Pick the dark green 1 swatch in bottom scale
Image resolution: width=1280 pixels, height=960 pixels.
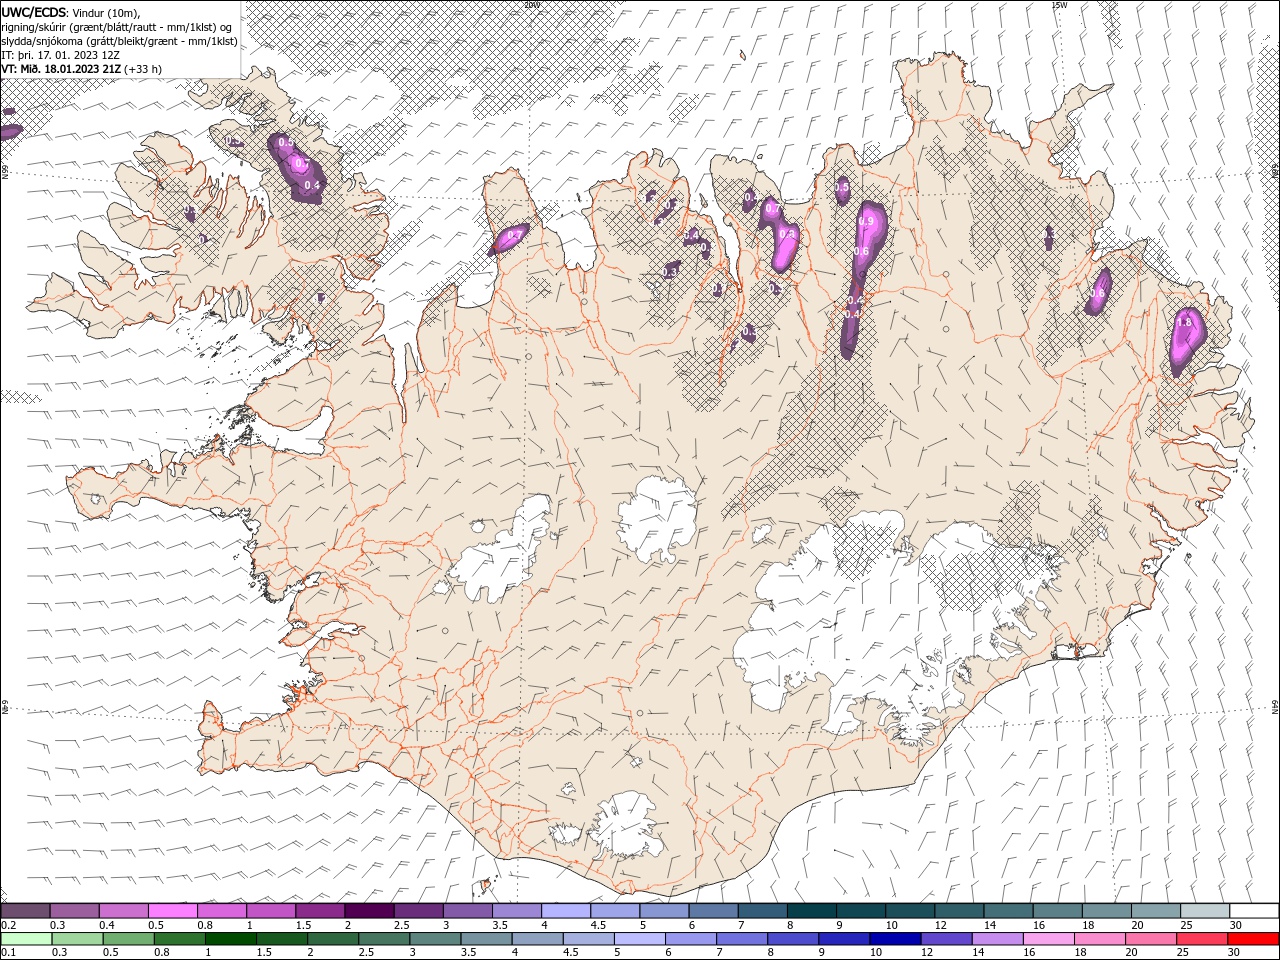point(230,939)
